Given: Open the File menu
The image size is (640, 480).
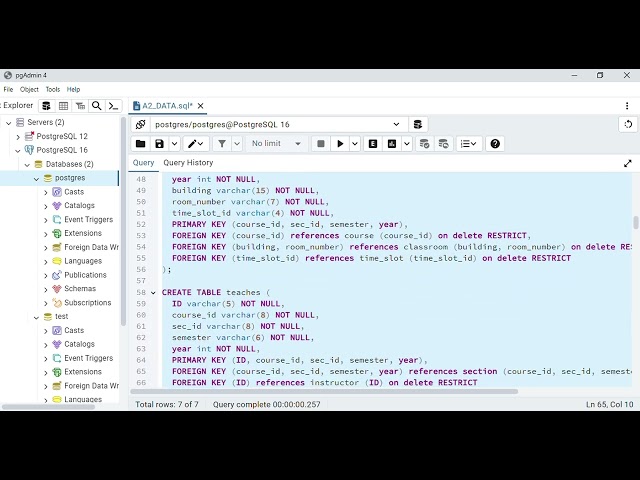Looking at the screenshot, I should click(8, 89).
